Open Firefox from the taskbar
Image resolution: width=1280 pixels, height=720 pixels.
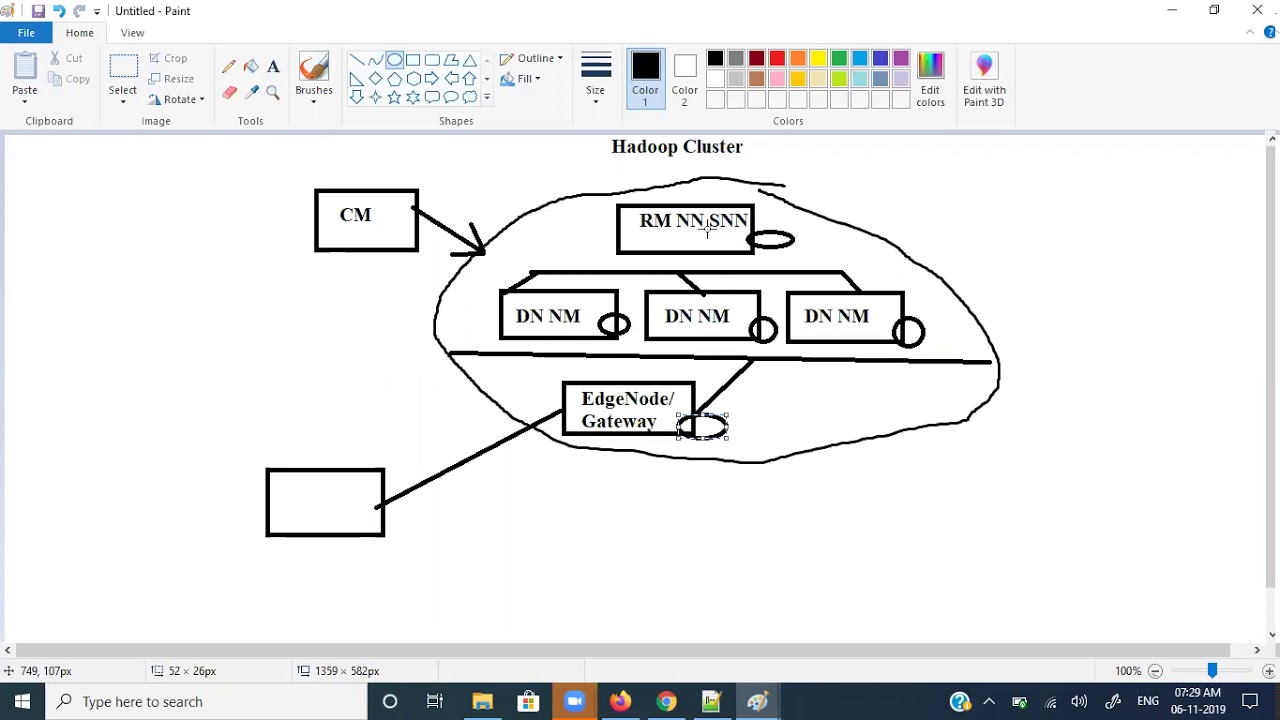(620, 701)
